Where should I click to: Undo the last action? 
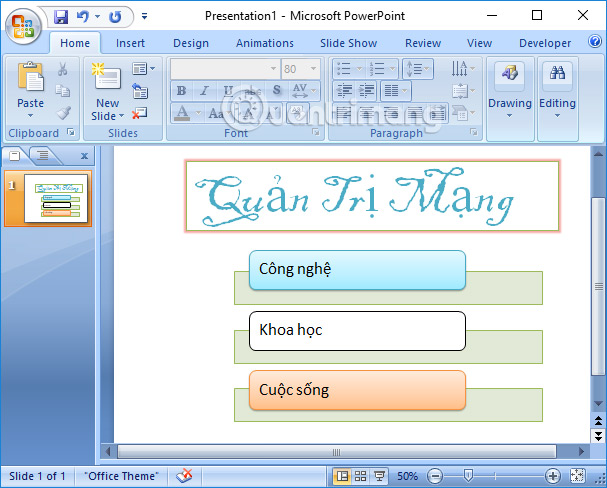pos(84,16)
